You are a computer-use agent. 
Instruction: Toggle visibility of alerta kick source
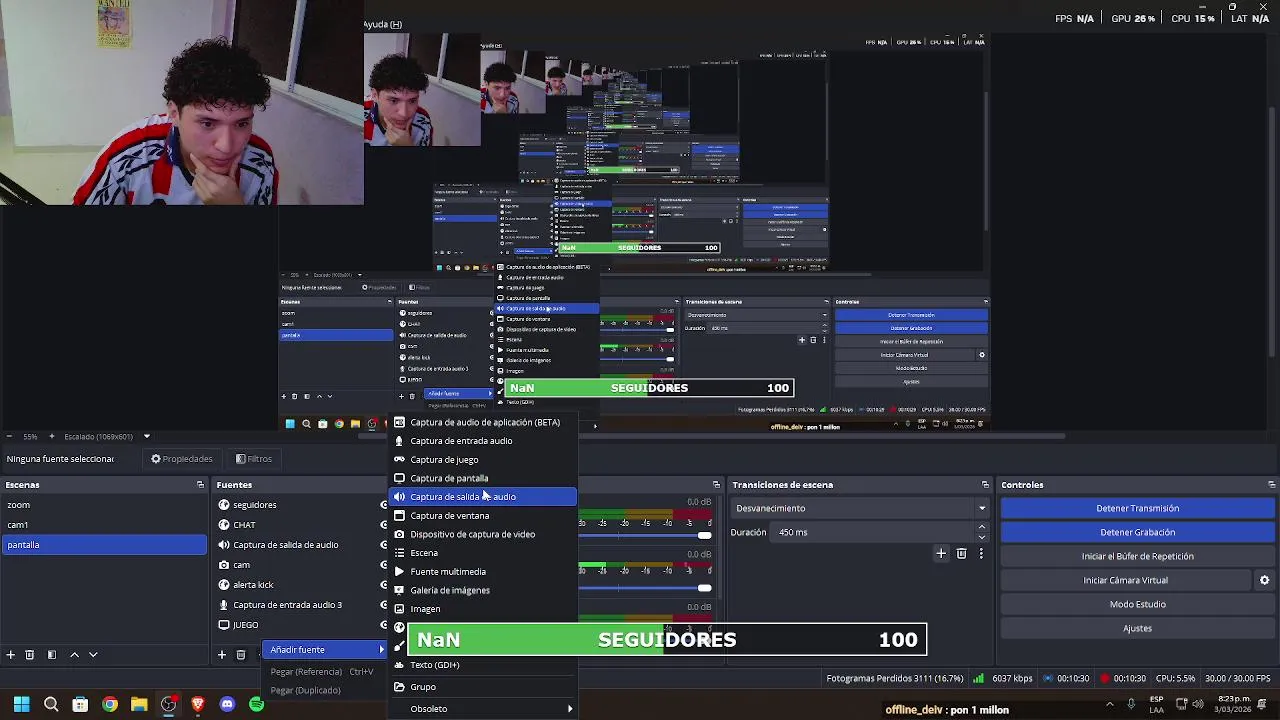[x=383, y=585]
